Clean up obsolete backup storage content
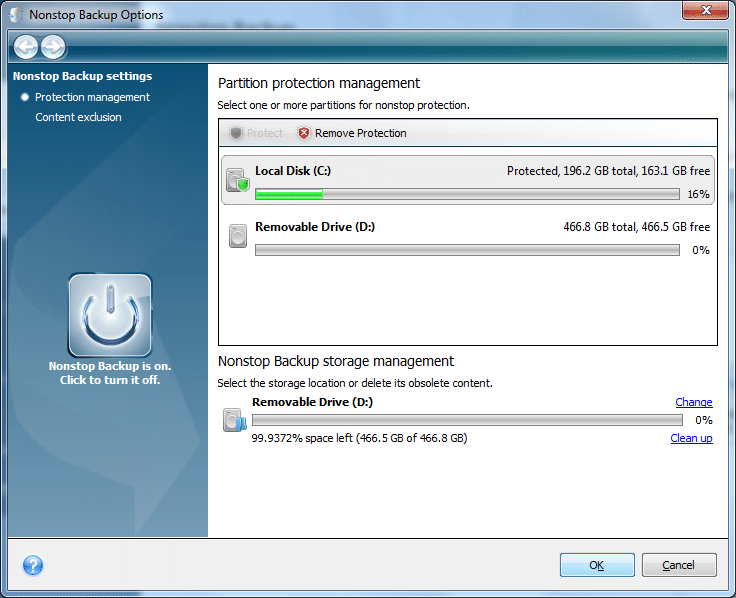 point(691,438)
